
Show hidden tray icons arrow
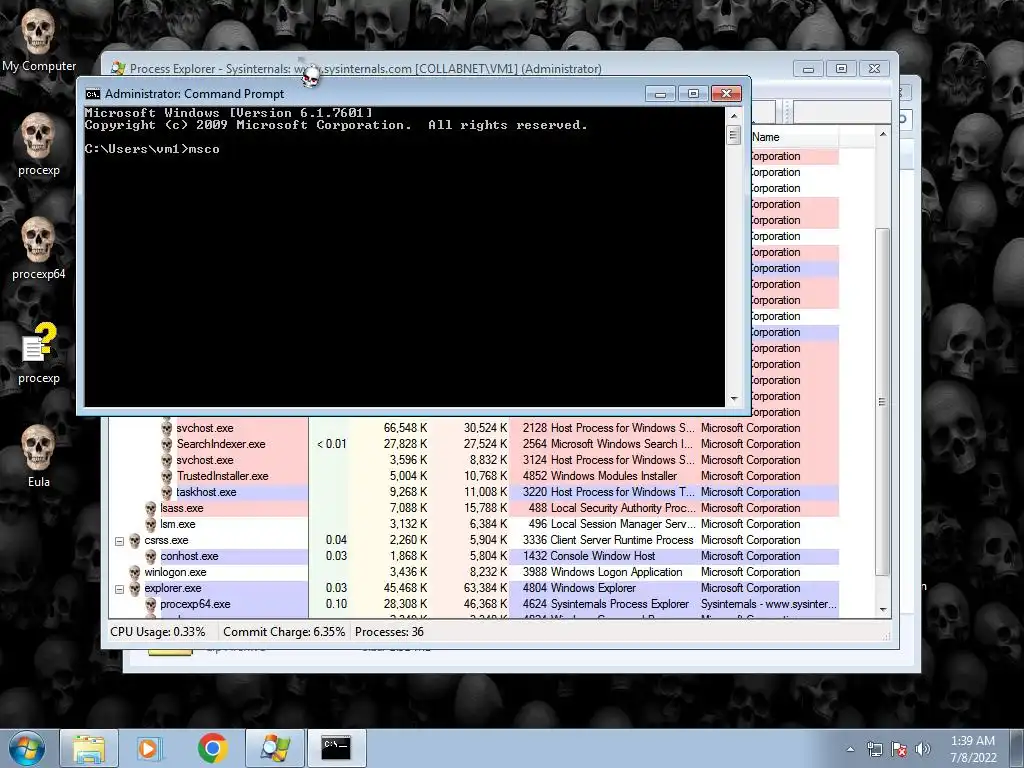pos(850,749)
